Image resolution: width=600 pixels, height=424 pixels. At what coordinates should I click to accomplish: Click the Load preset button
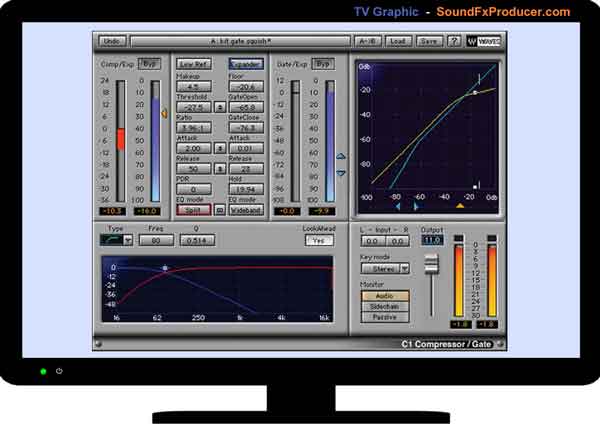coord(398,41)
